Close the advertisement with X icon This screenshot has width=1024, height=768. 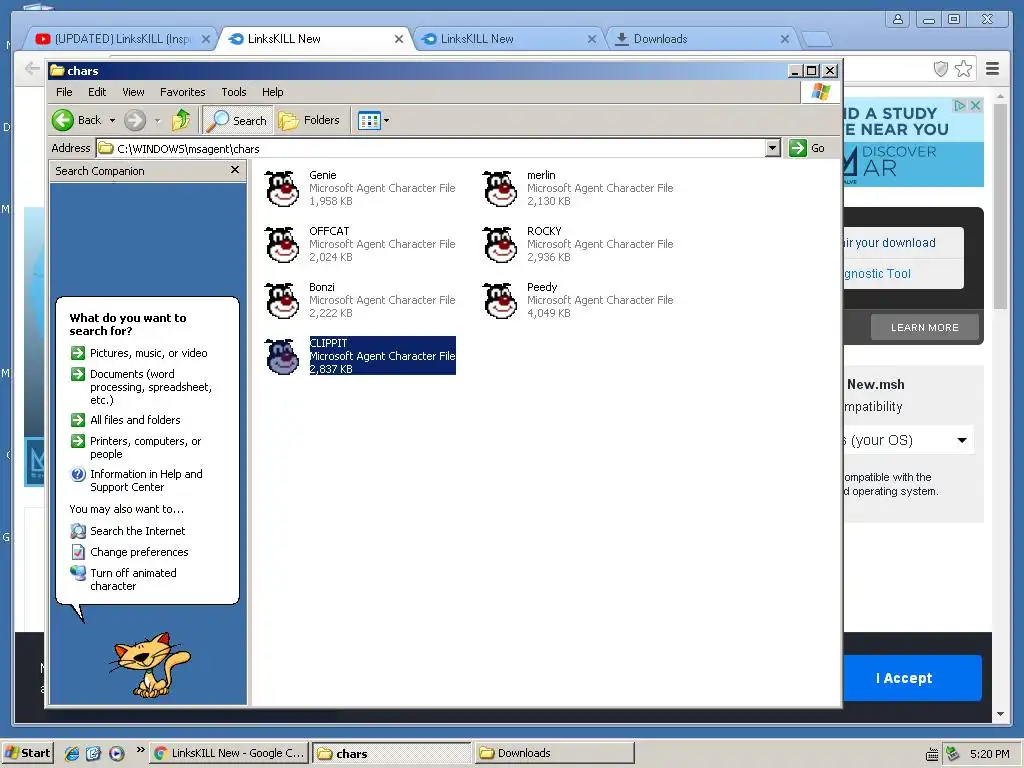975,105
